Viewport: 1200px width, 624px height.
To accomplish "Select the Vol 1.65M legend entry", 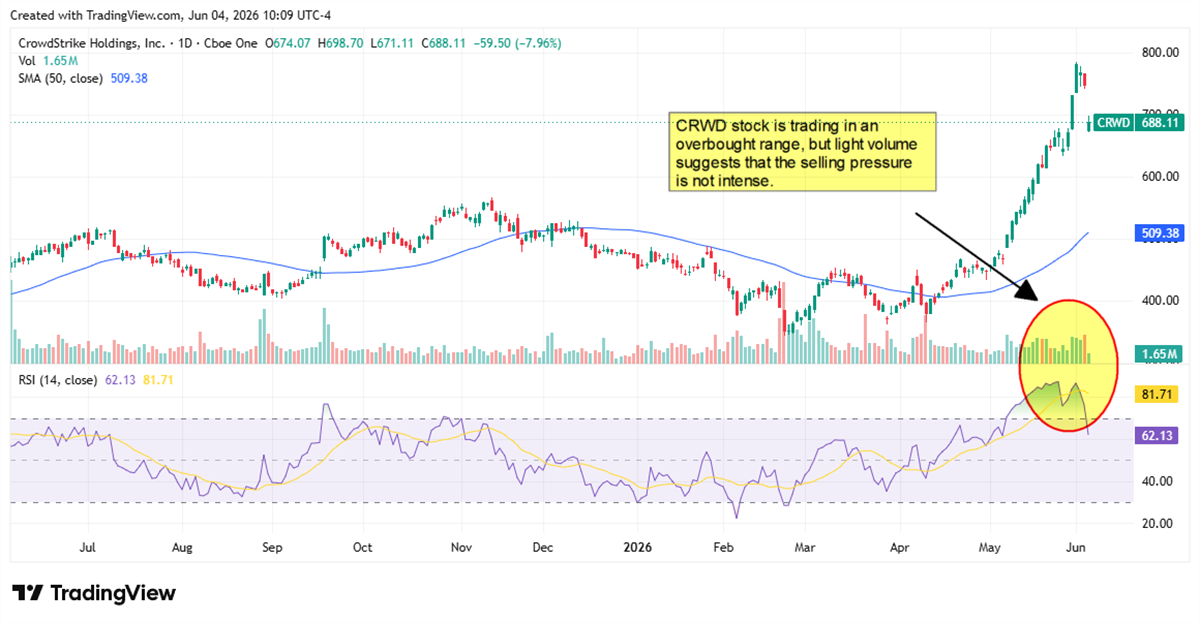I will click(47, 61).
